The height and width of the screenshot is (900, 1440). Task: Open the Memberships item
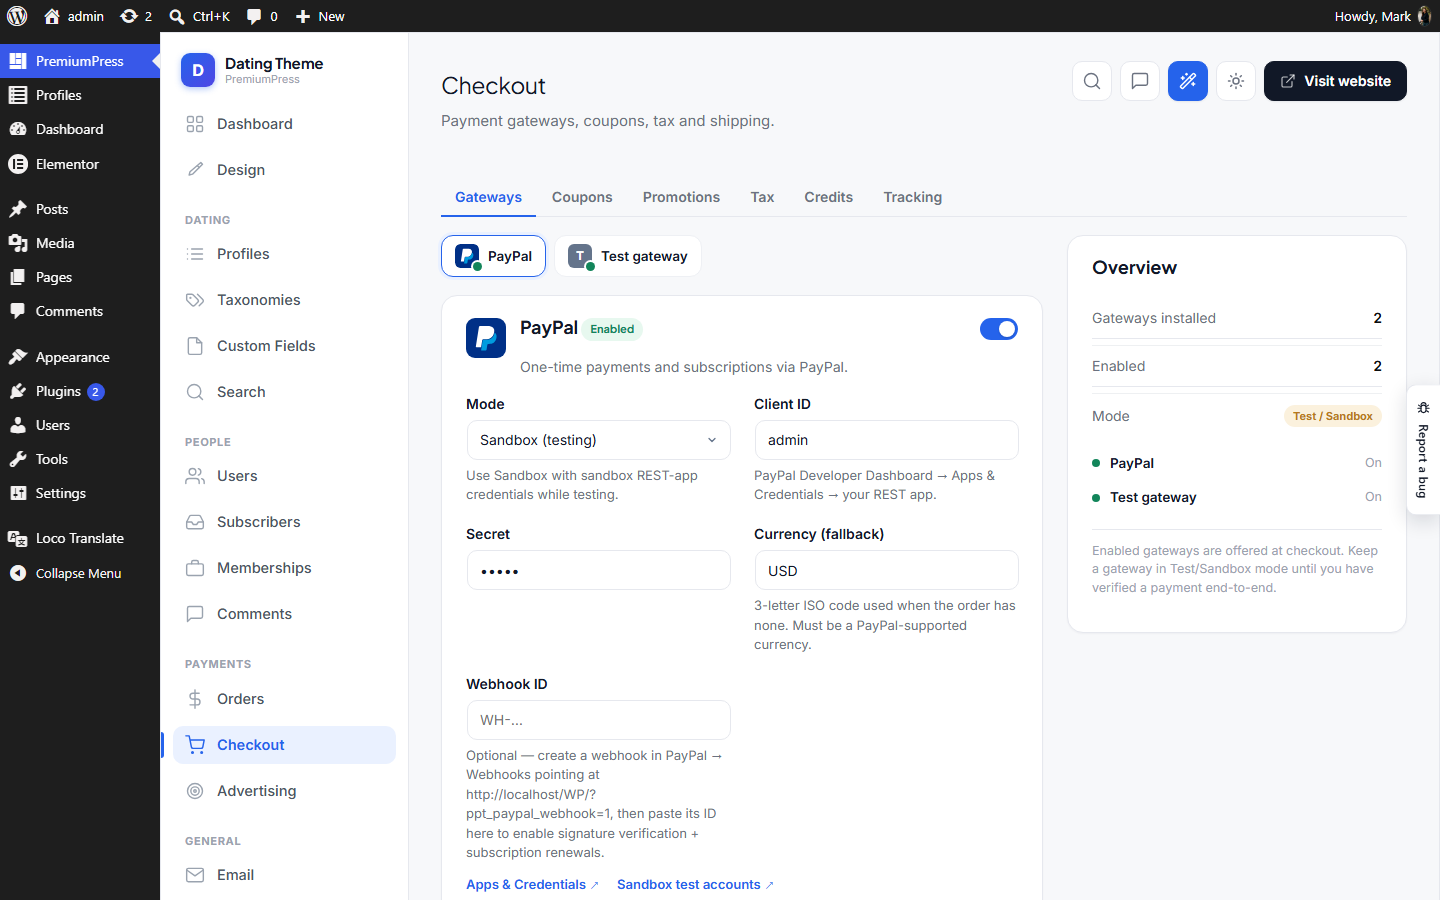click(284, 568)
